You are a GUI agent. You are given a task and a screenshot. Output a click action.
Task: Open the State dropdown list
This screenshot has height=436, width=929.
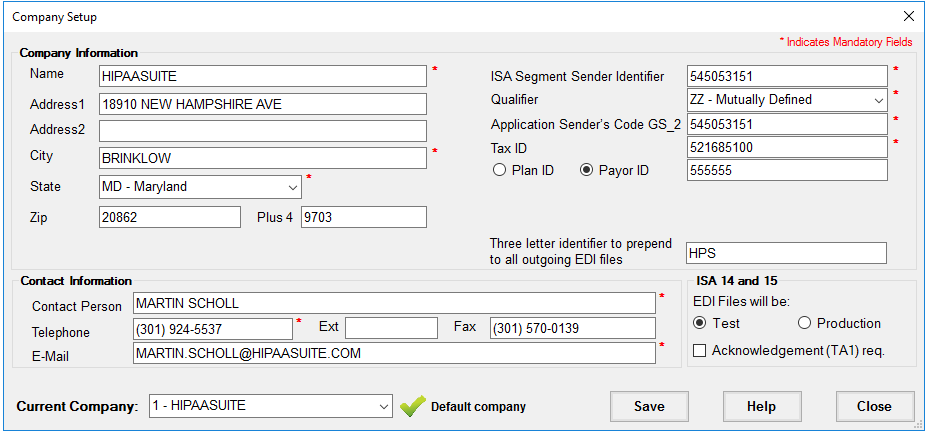[x=292, y=187]
